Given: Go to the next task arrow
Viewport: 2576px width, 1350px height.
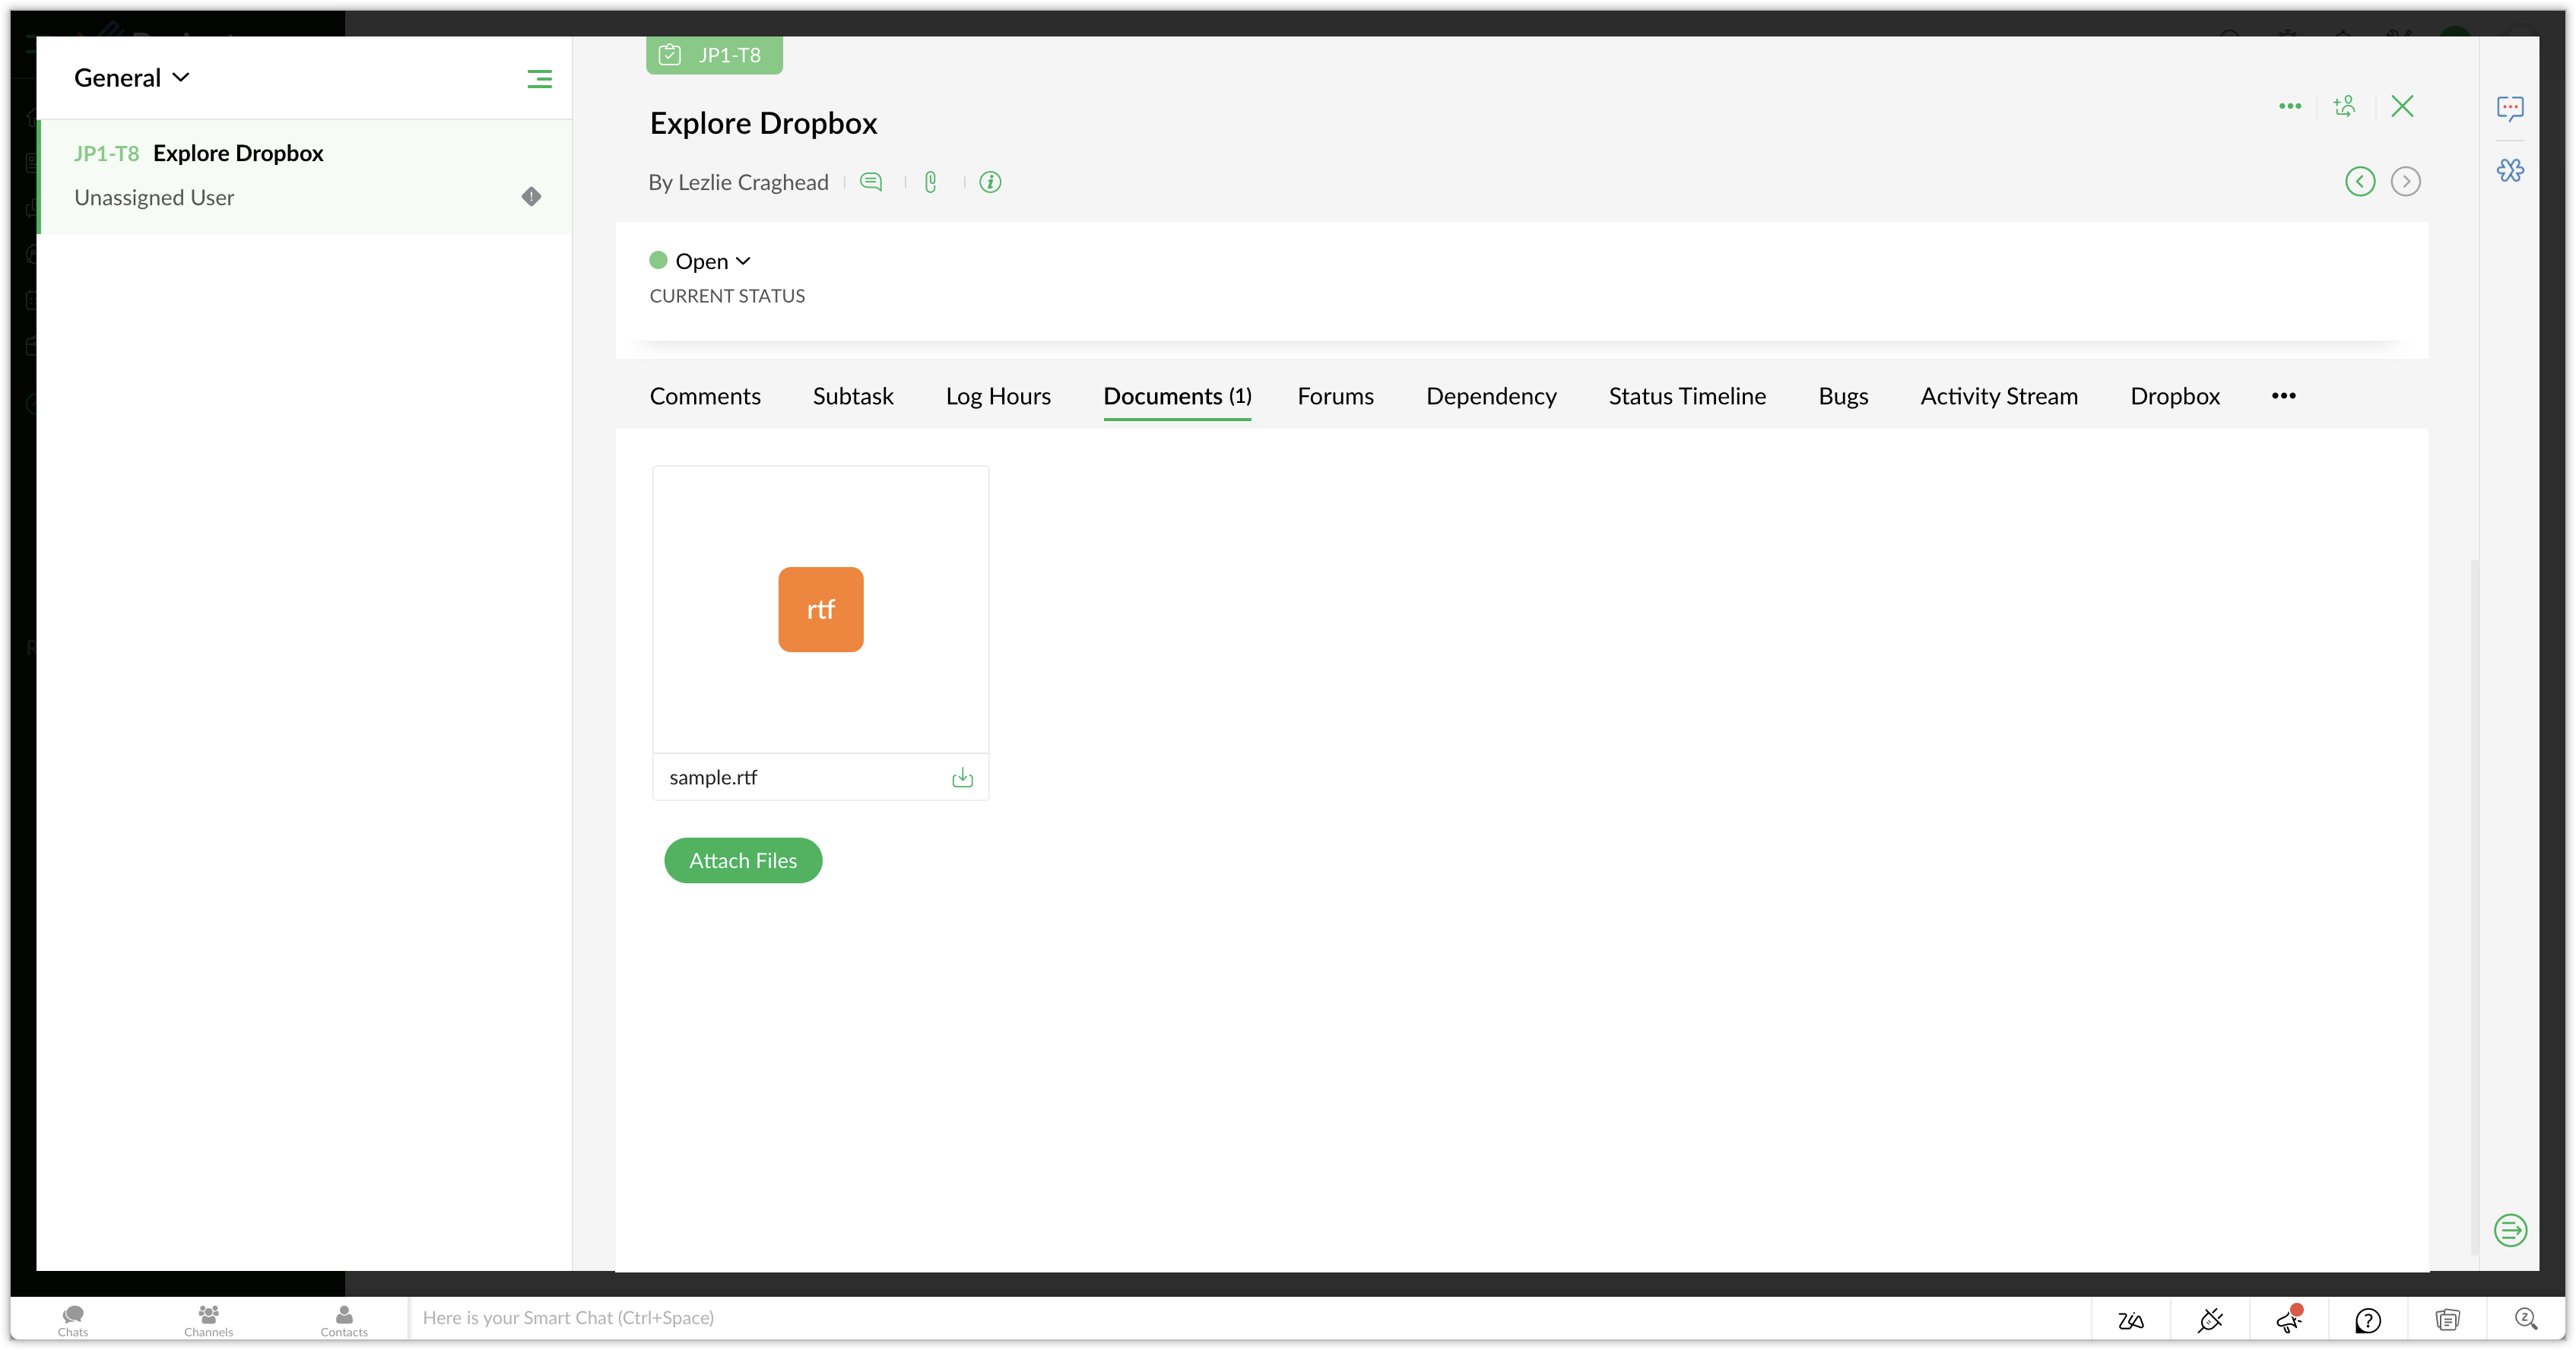Looking at the screenshot, I should tap(2405, 181).
